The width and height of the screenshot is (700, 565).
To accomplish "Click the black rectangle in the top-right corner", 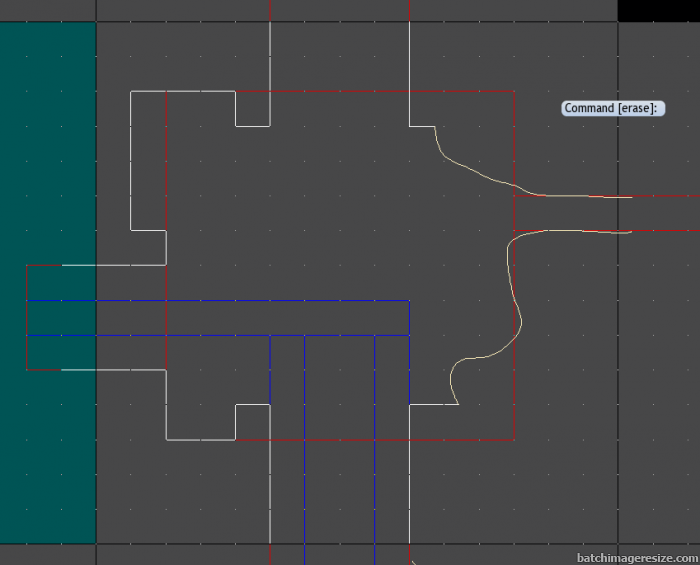I will (658, 10).
